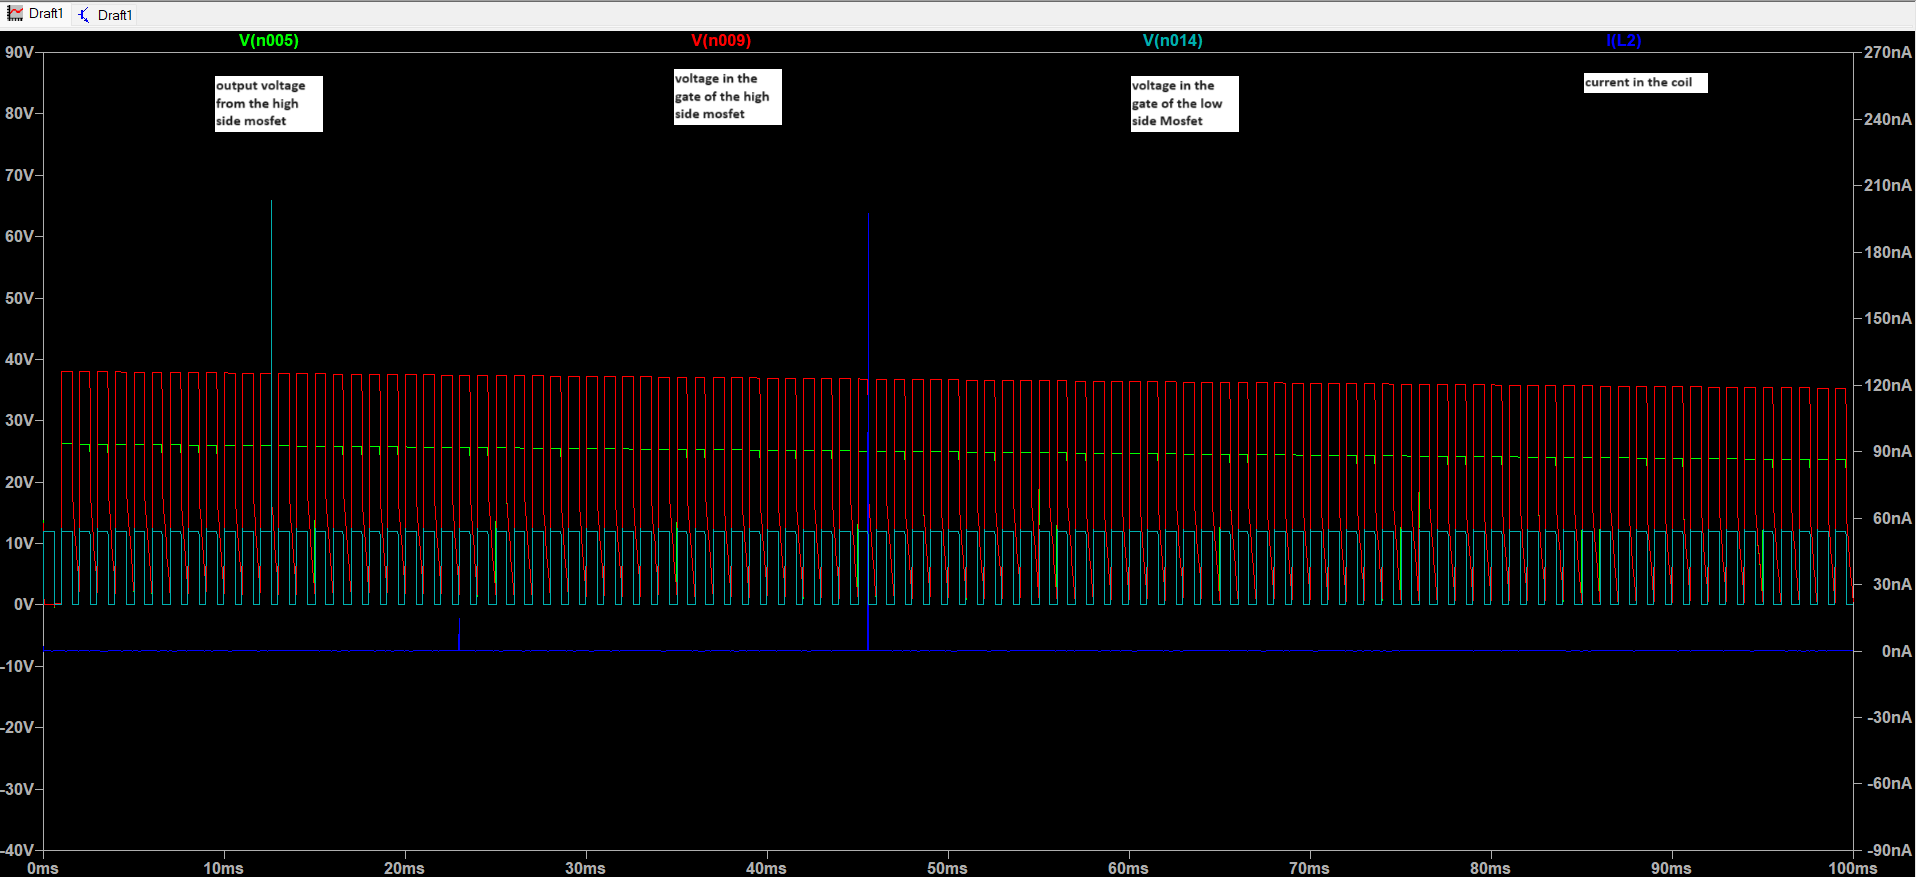Click the blue I(L2) trace label
Image resolution: width=1916 pixels, height=877 pixels.
(1623, 41)
